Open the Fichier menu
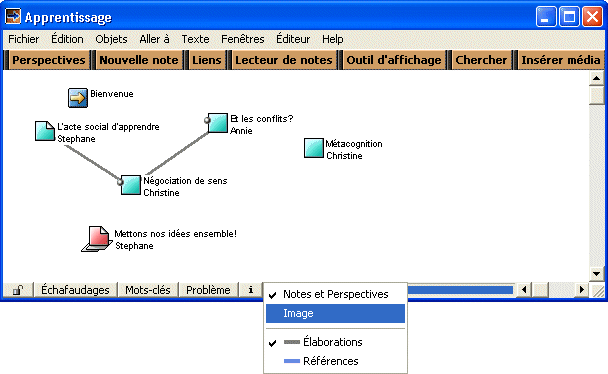 24,39
